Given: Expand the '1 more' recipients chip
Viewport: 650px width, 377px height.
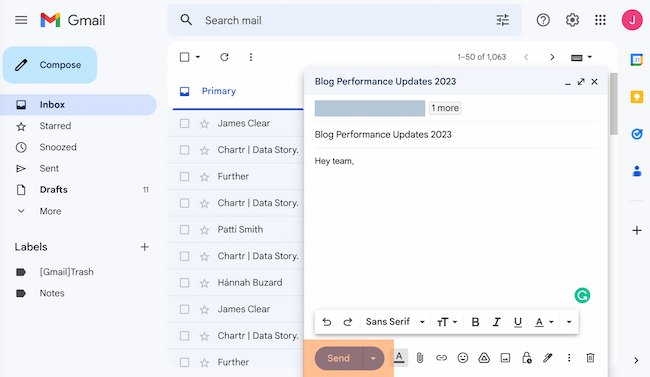Looking at the screenshot, I should [x=445, y=108].
